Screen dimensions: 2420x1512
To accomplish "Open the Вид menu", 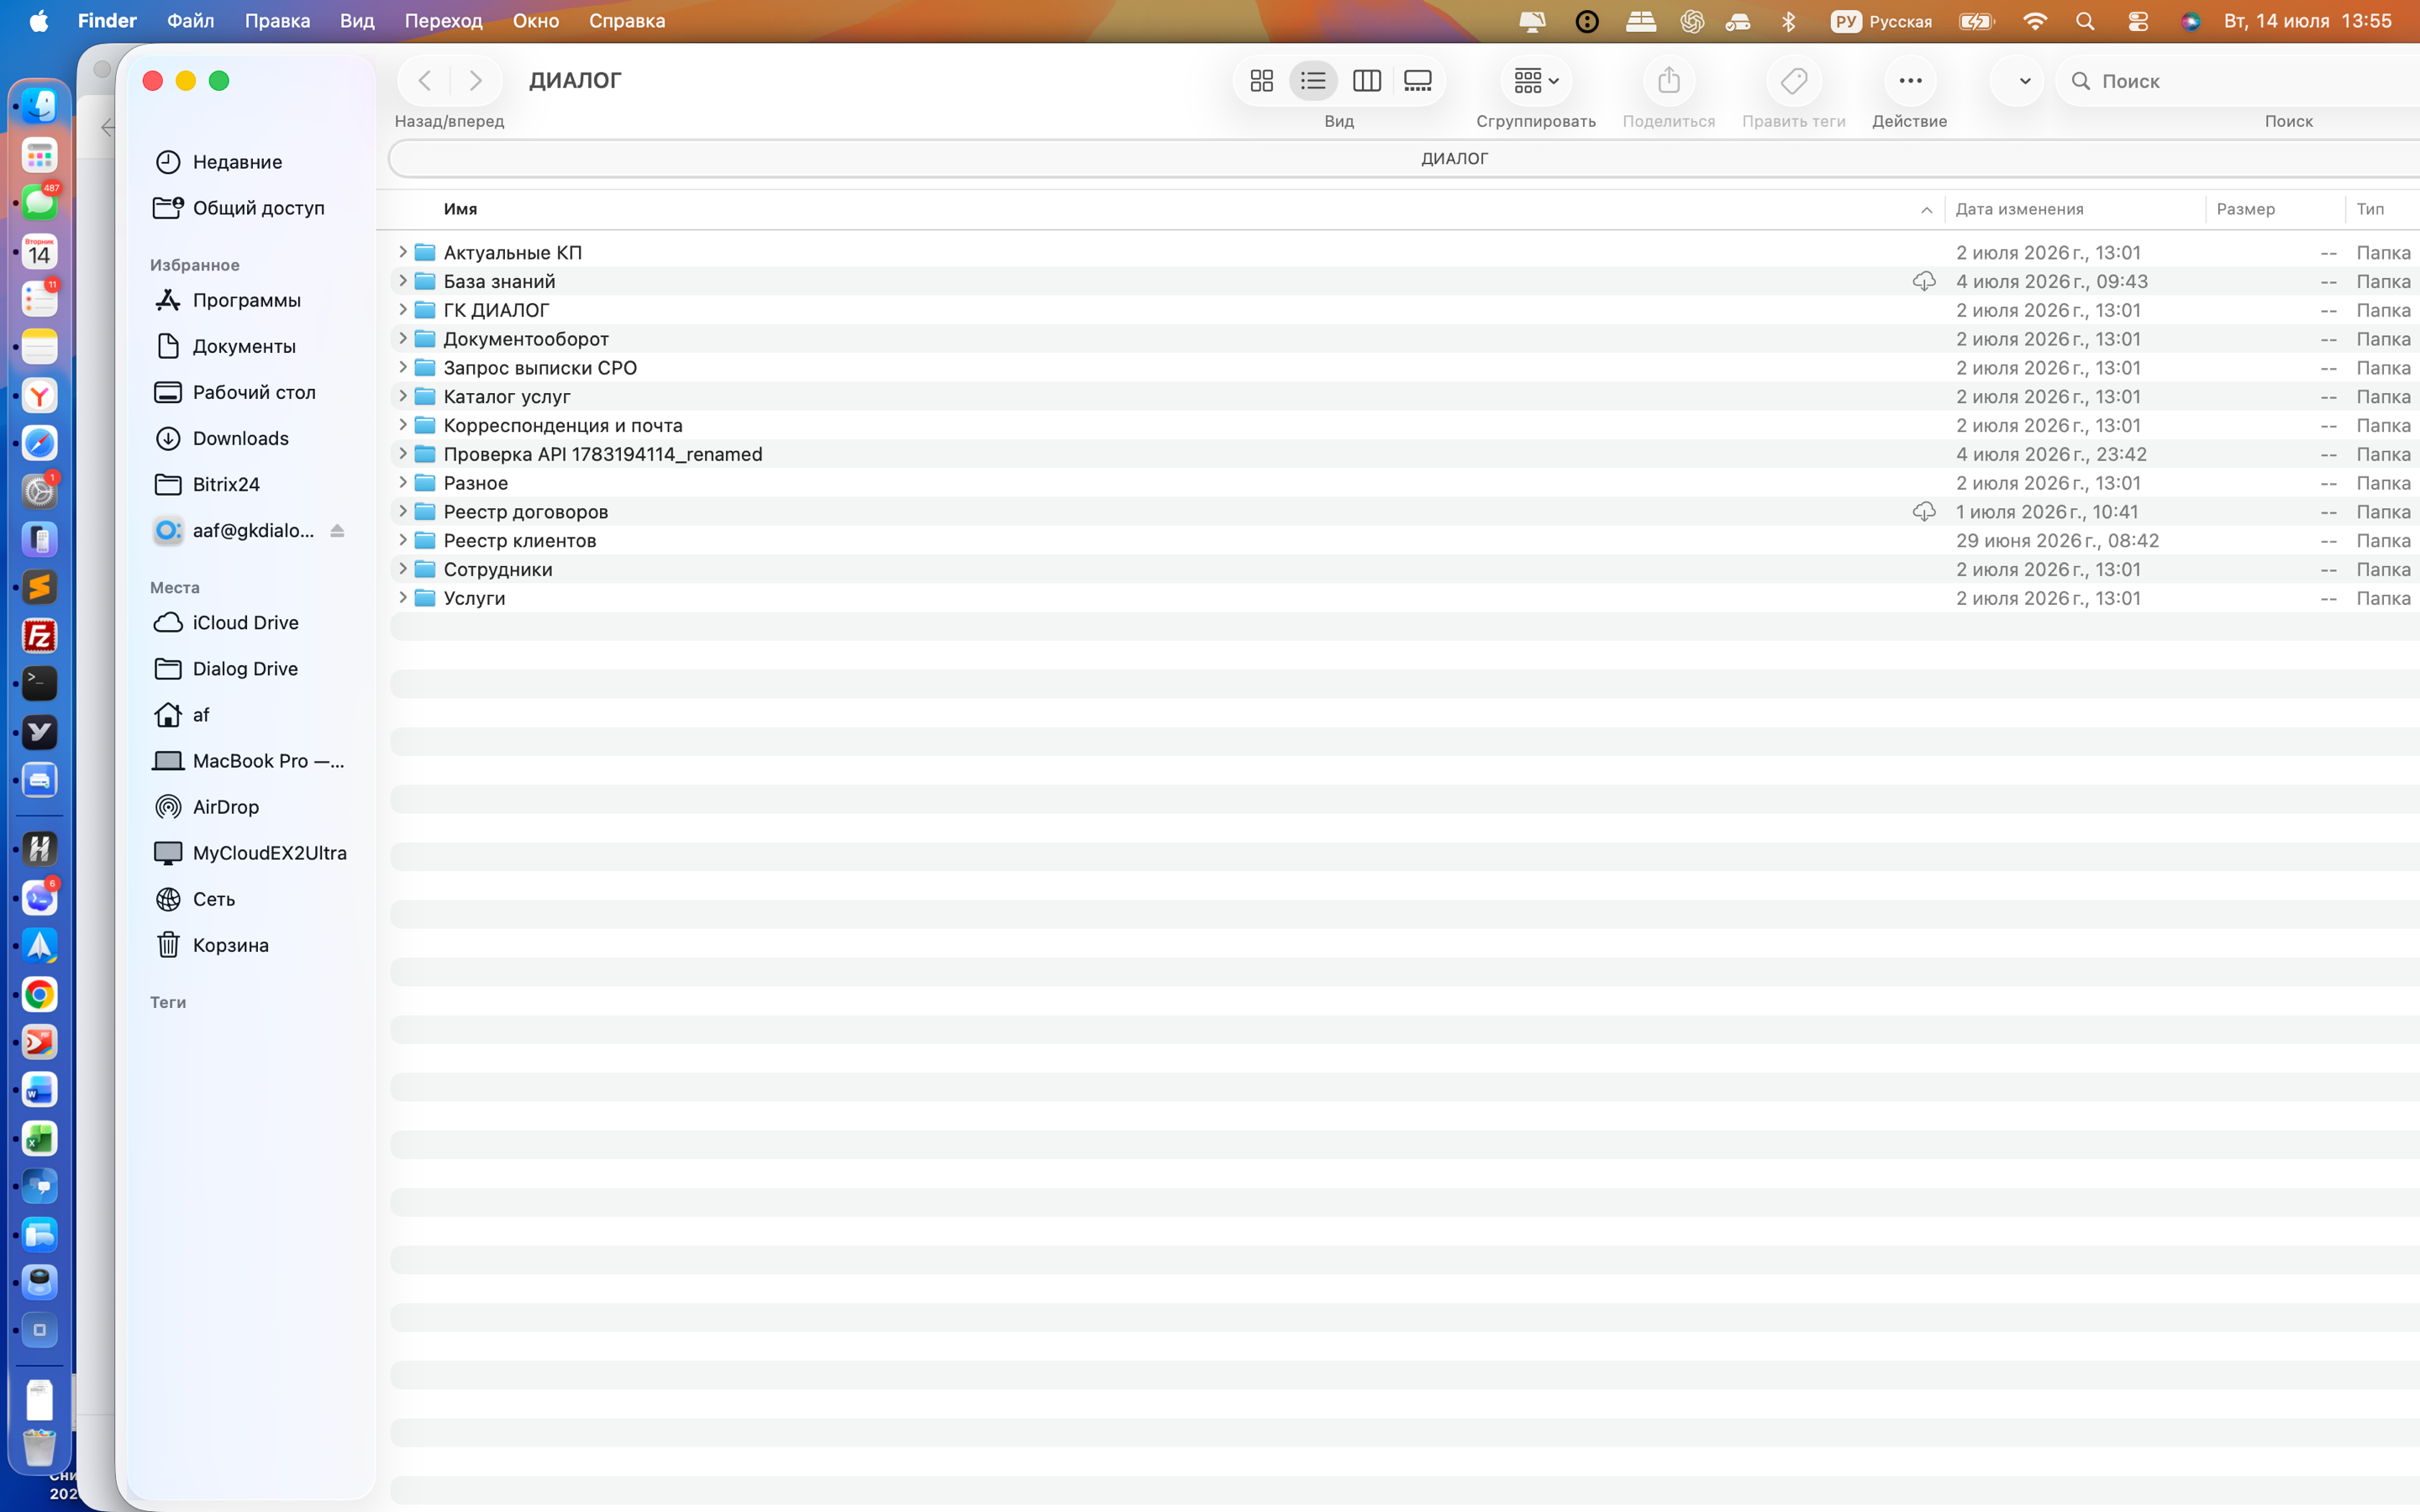I will [x=356, y=21].
